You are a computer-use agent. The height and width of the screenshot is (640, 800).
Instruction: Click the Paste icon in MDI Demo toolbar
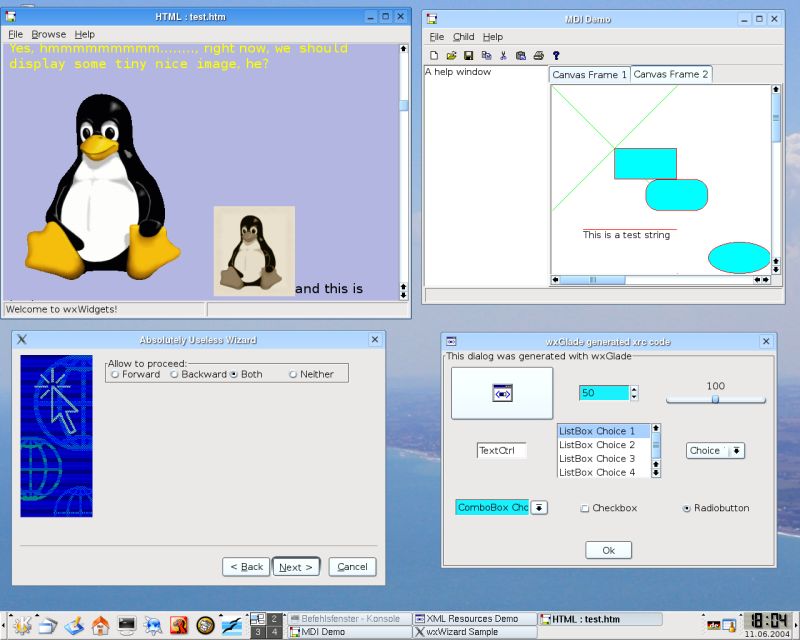tap(521, 56)
